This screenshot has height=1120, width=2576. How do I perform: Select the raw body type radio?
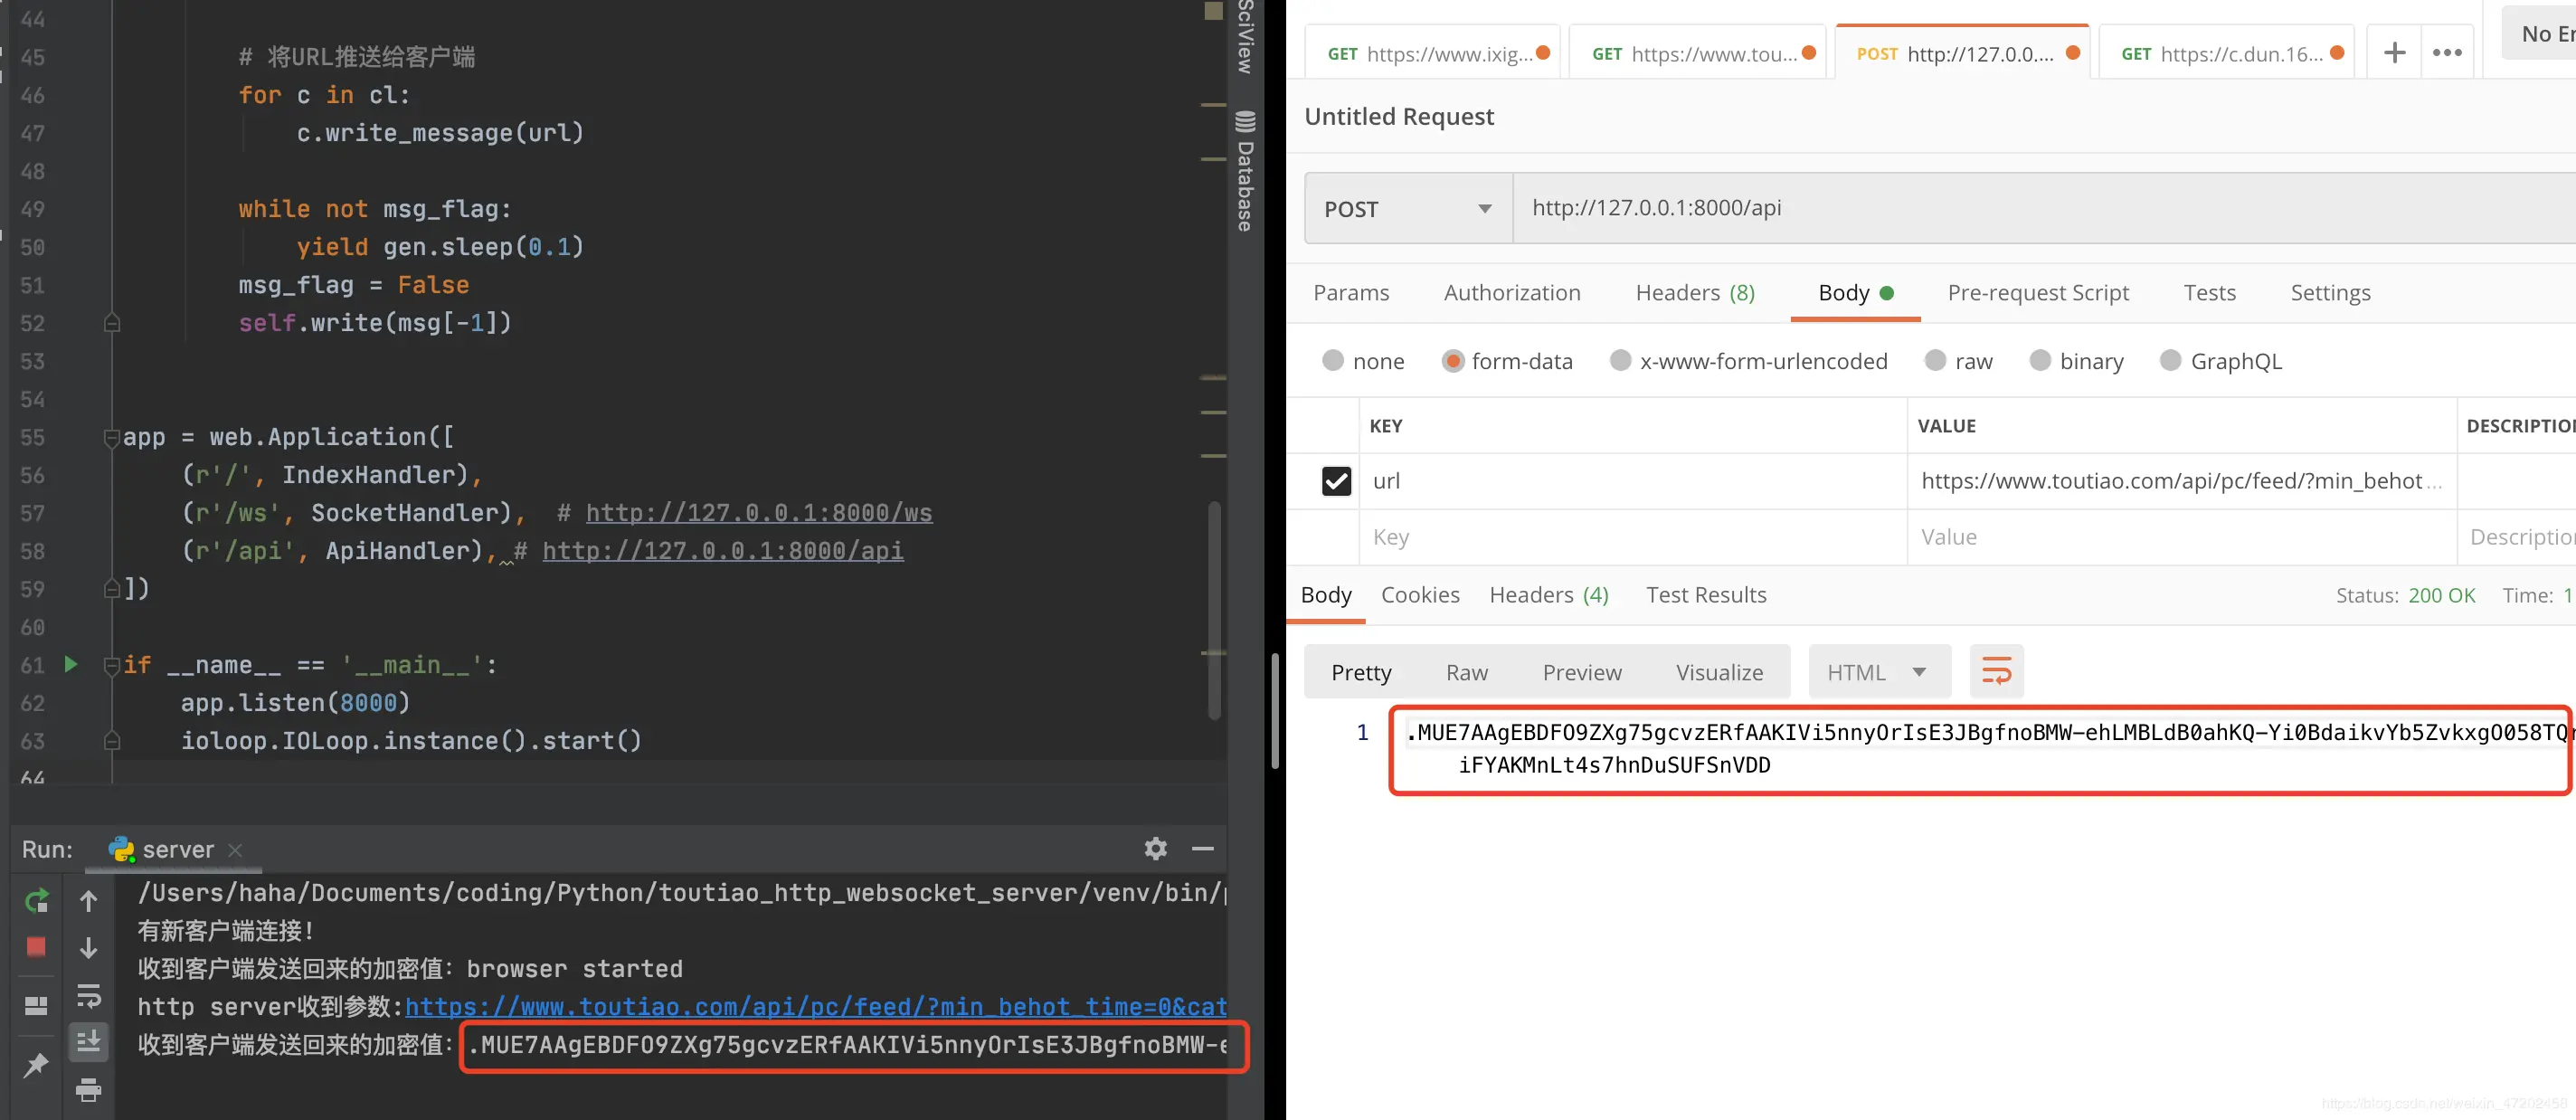point(1935,361)
